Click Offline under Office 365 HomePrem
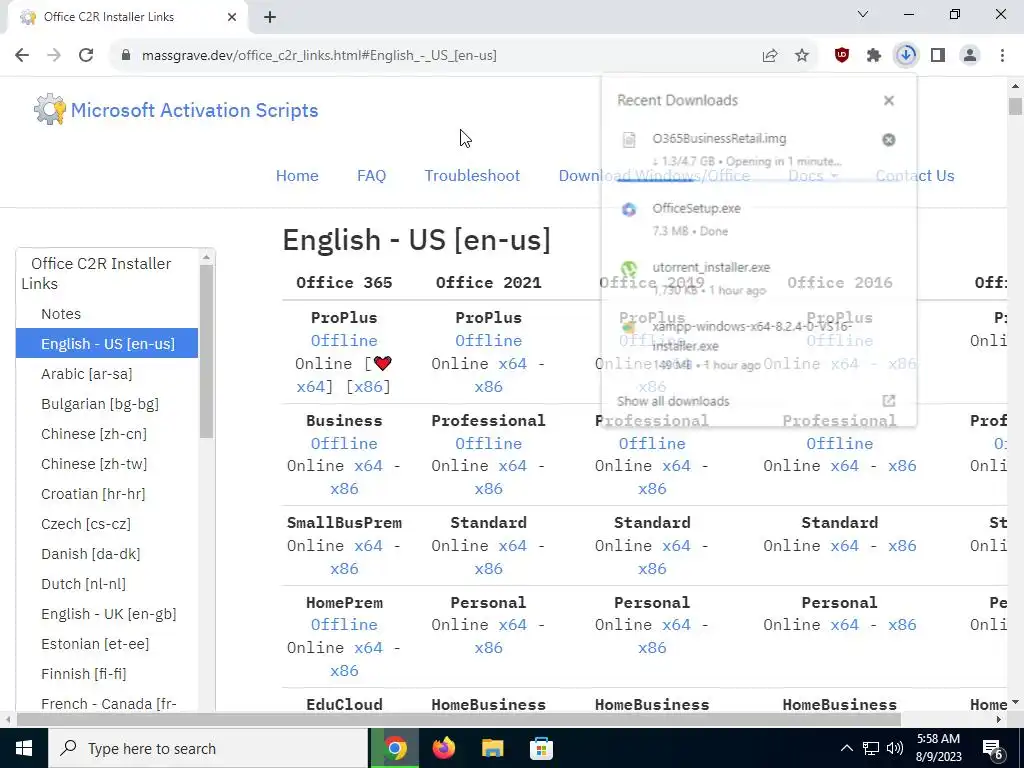Image resolution: width=1024 pixels, height=768 pixels. tap(344, 625)
